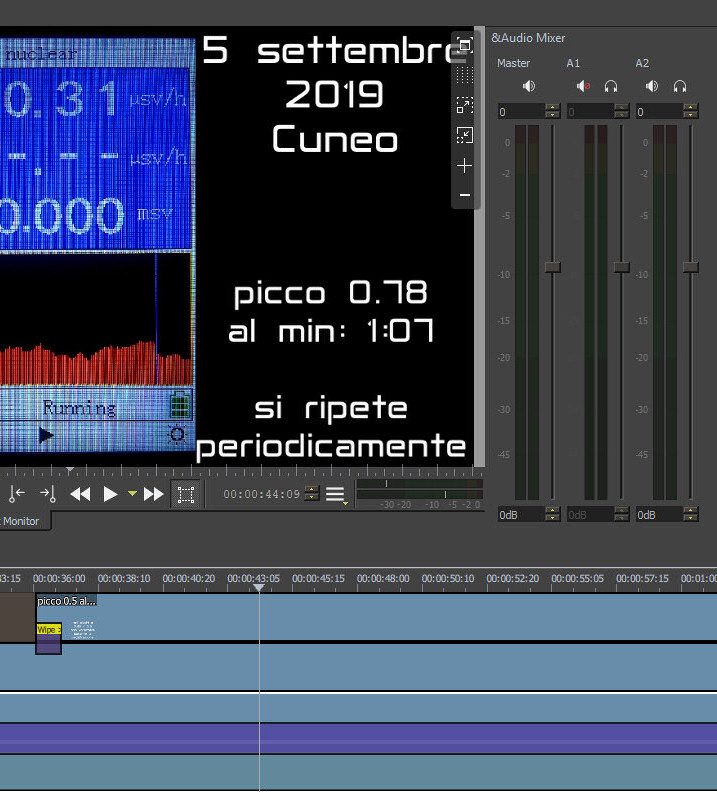Increase monitor timecode with up stepper
717x792 pixels.
click(313, 490)
